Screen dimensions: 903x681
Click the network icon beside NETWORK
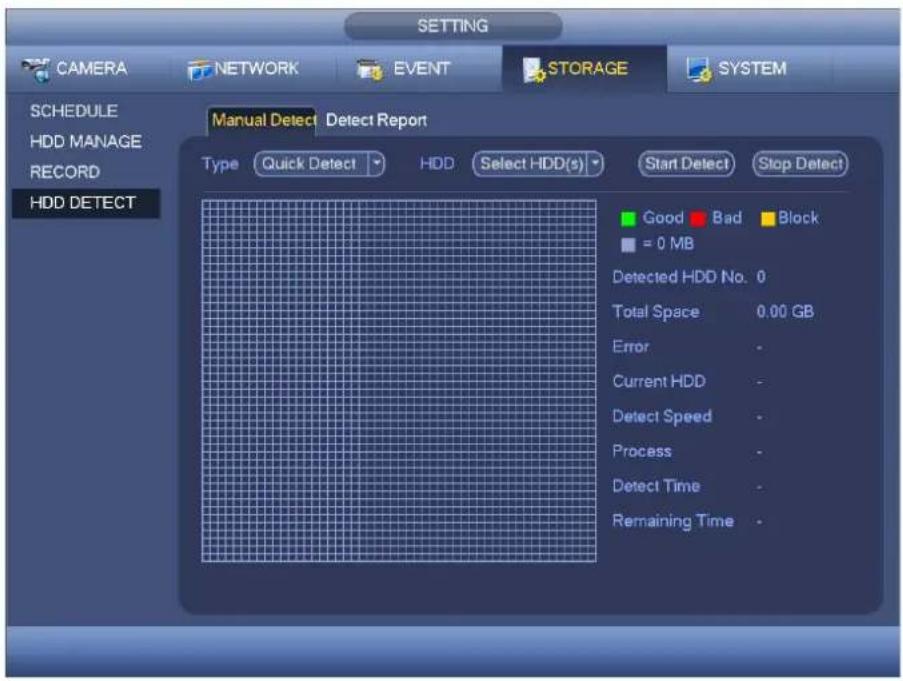[199, 70]
